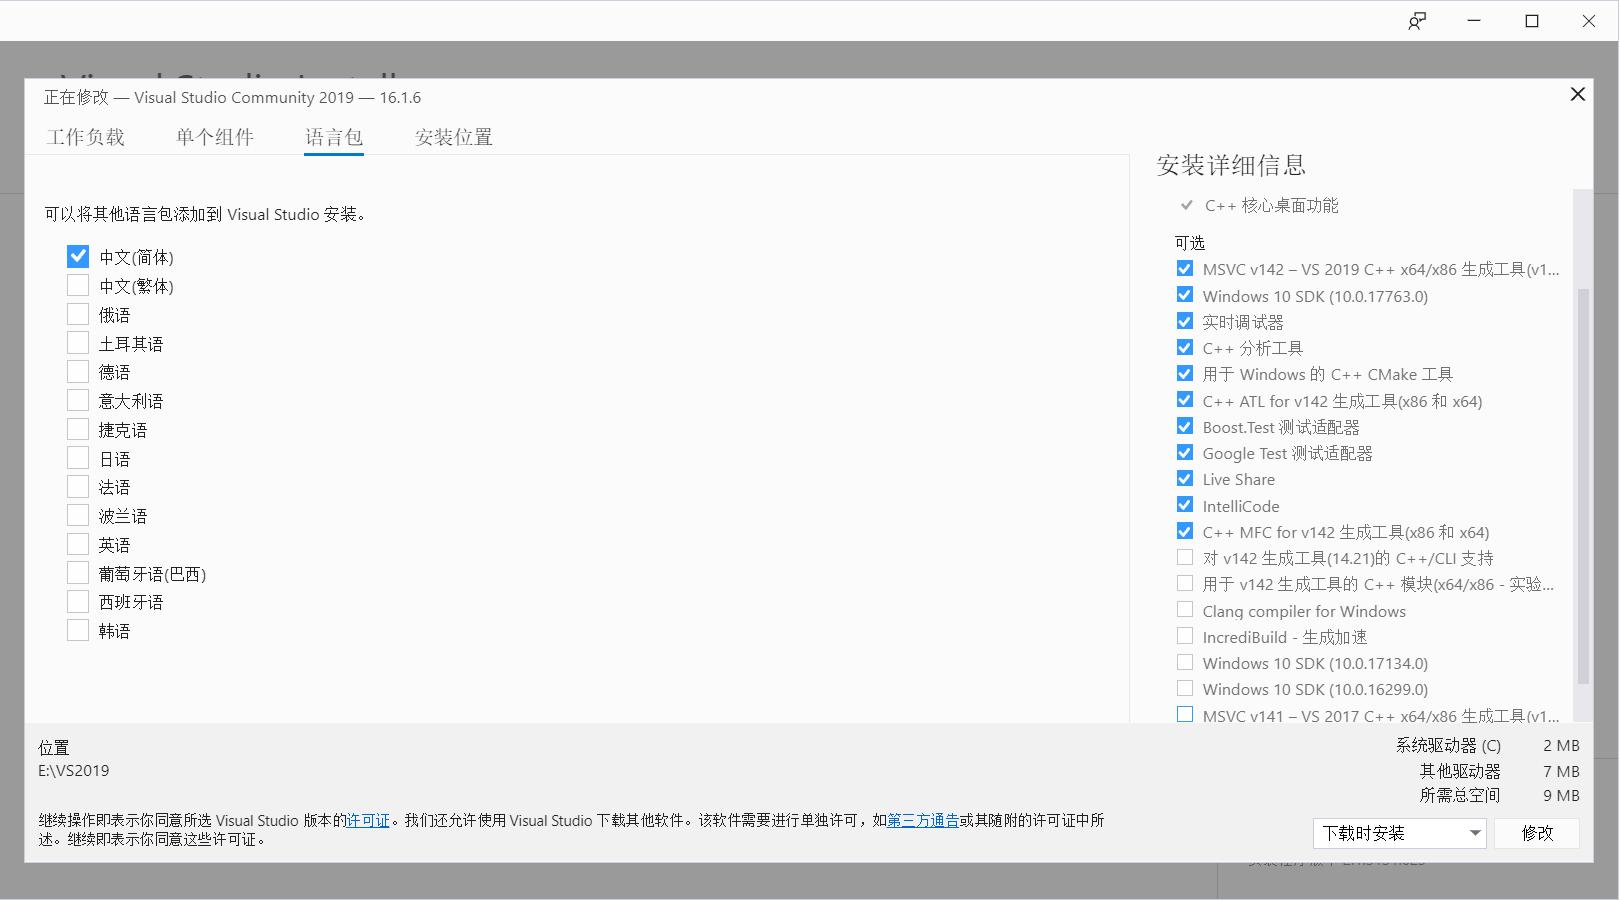Image resolution: width=1620 pixels, height=900 pixels.
Task: Check the 法语 language pack
Action: point(78,487)
